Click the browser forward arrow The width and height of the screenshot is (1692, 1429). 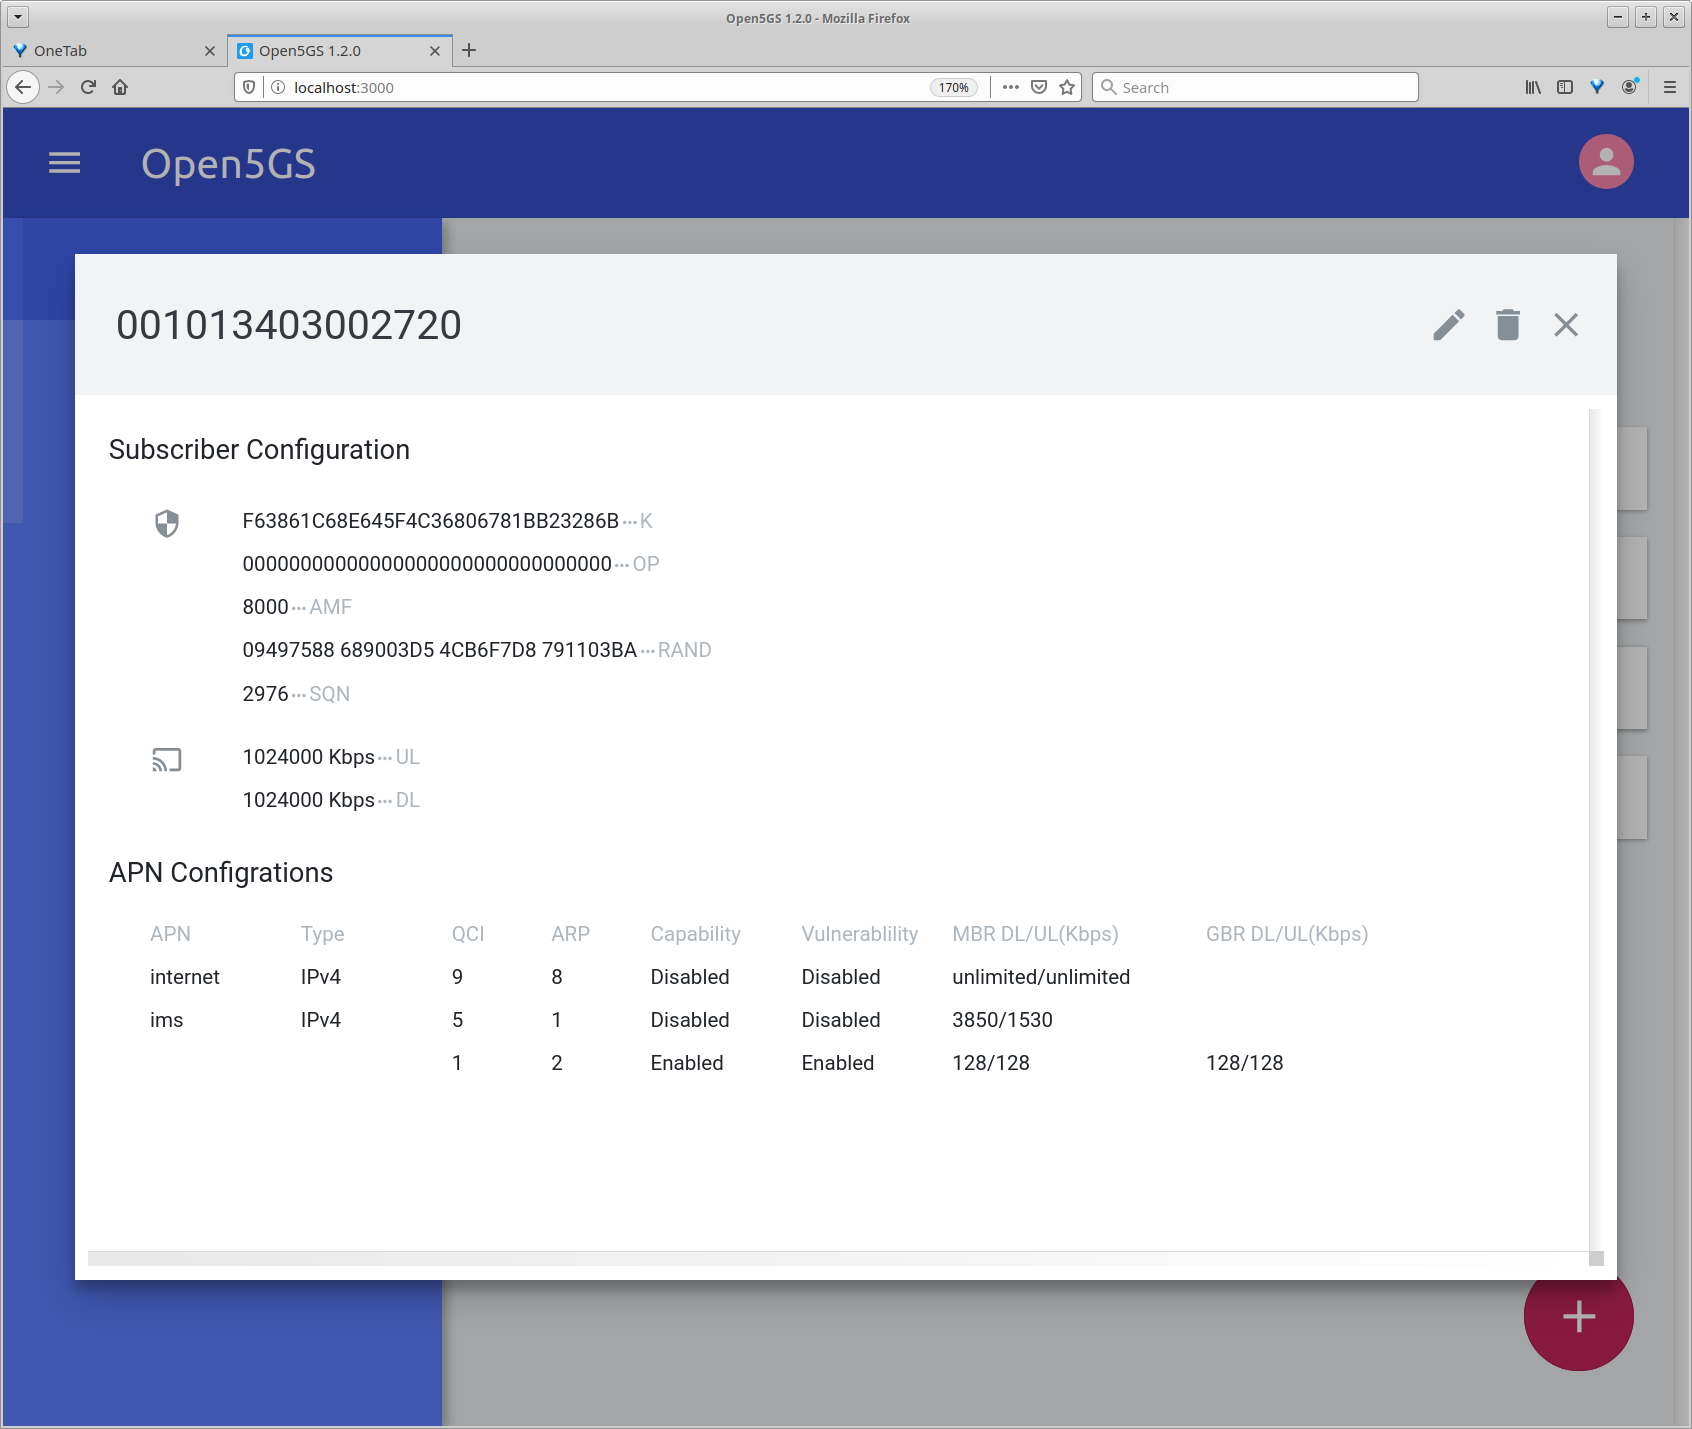[56, 87]
